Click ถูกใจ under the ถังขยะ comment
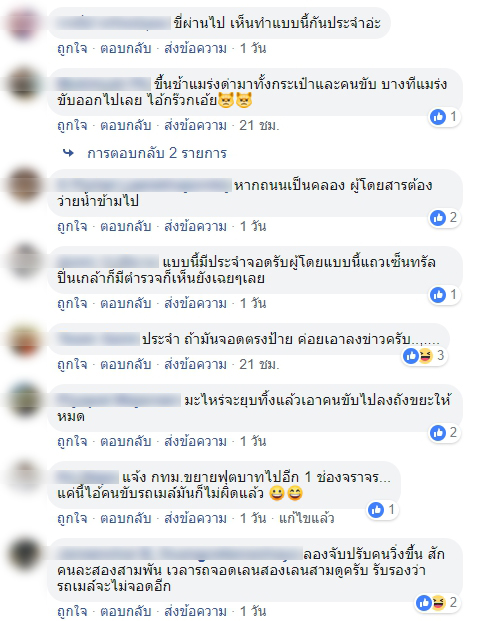494x621 pixels. (72, 442)
